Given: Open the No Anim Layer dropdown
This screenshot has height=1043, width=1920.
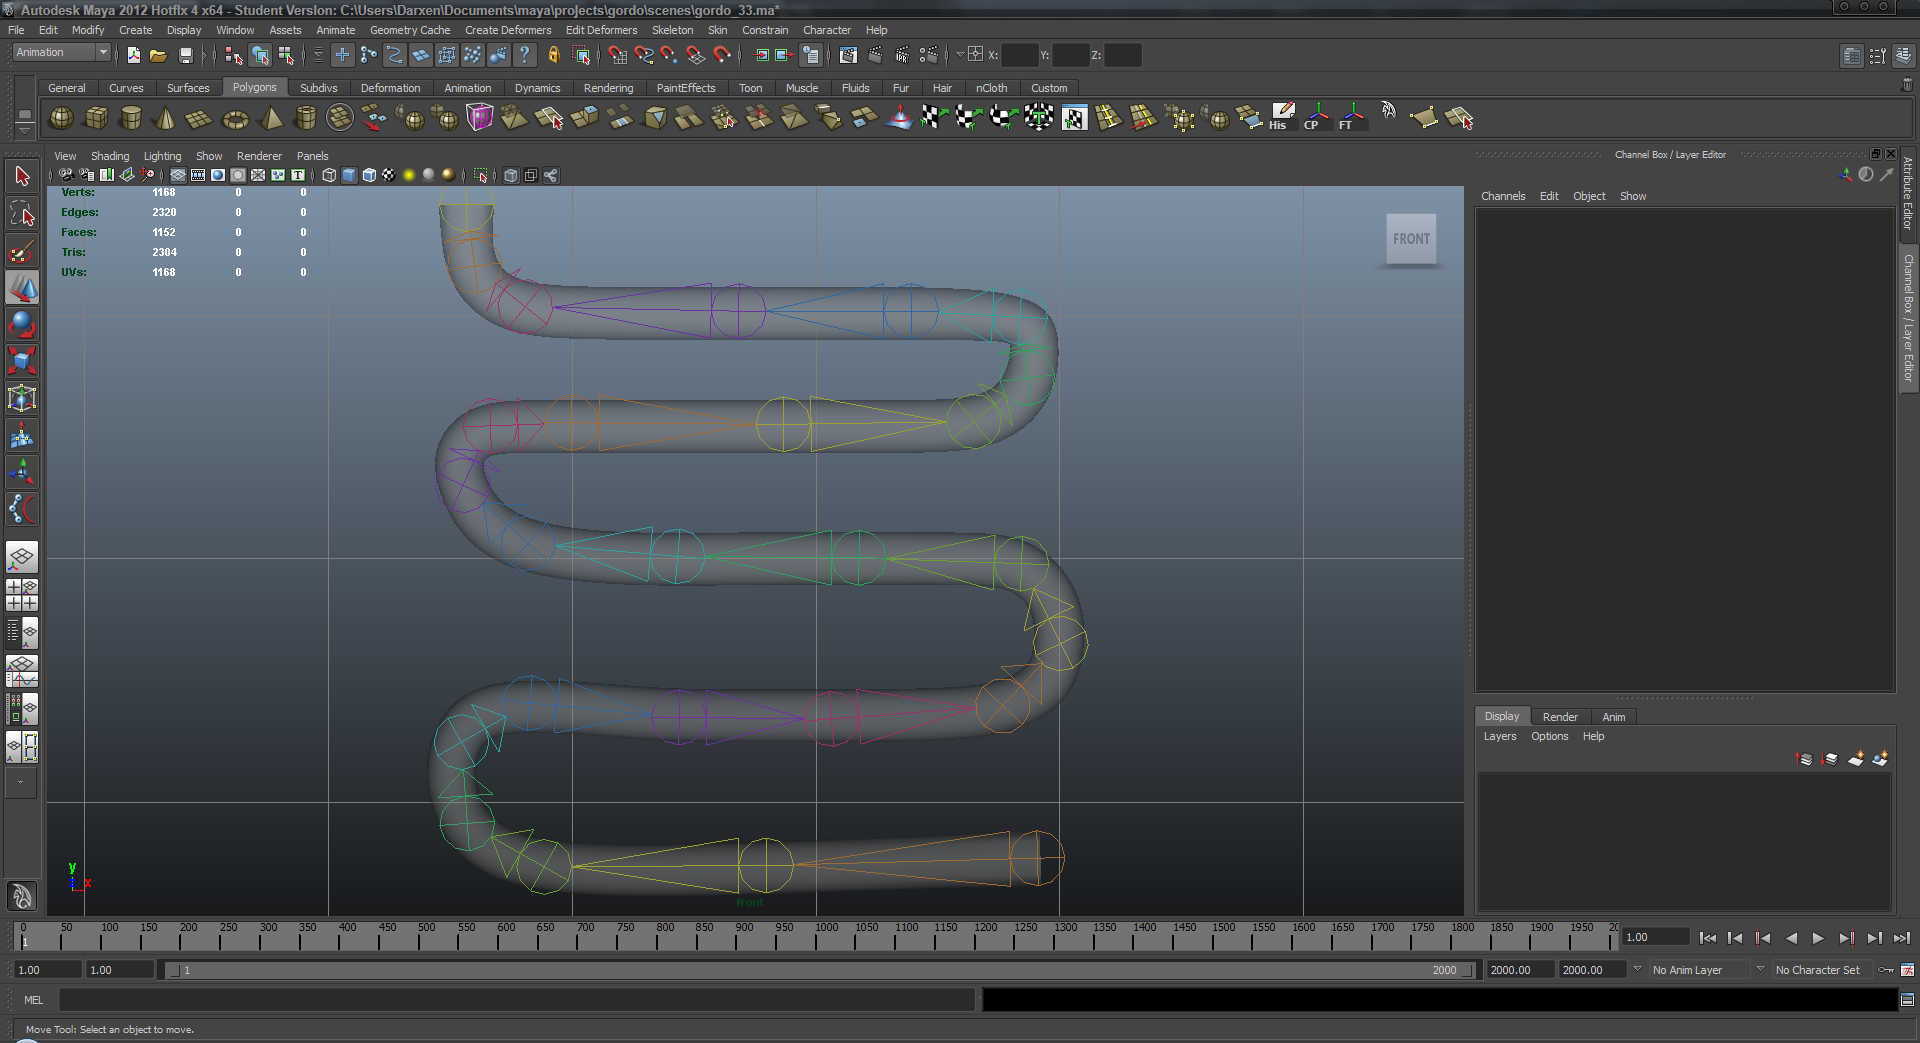Looking at the screenshot, I should (x=1698, y=970).
